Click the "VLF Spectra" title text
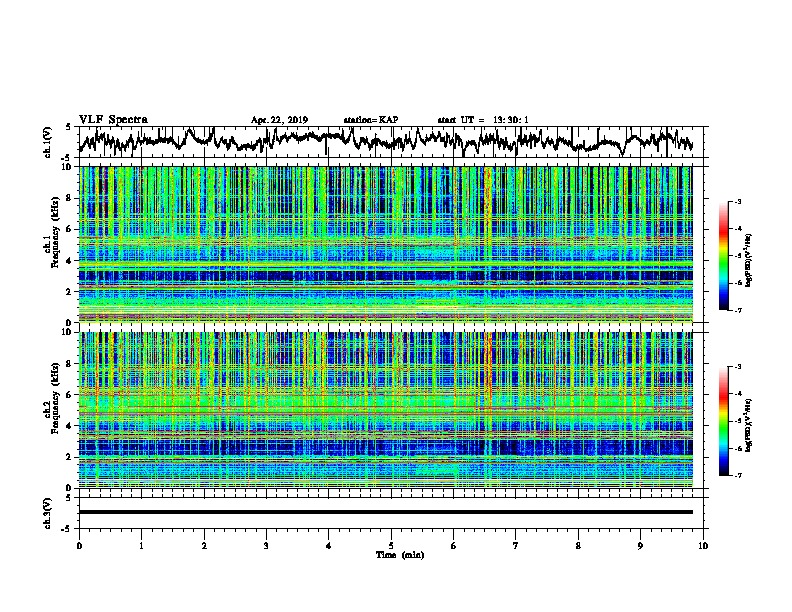This screenshot has height=612, width=792. click(113, 119)
